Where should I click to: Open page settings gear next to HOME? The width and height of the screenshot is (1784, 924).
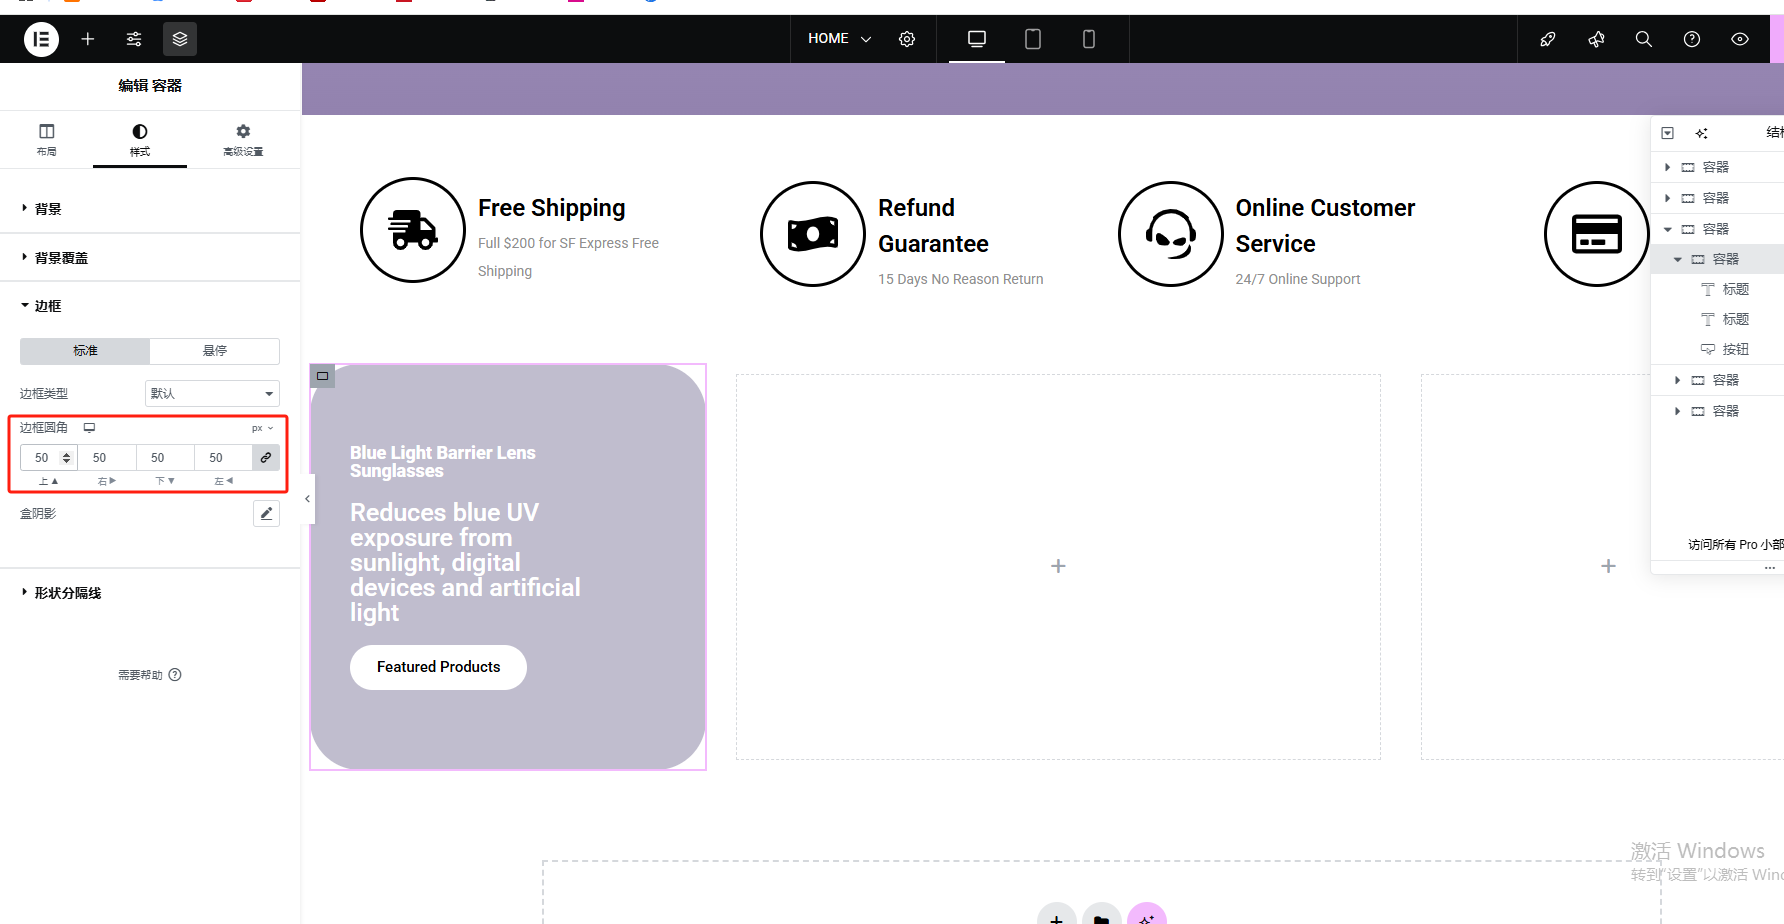click(907, 39)
